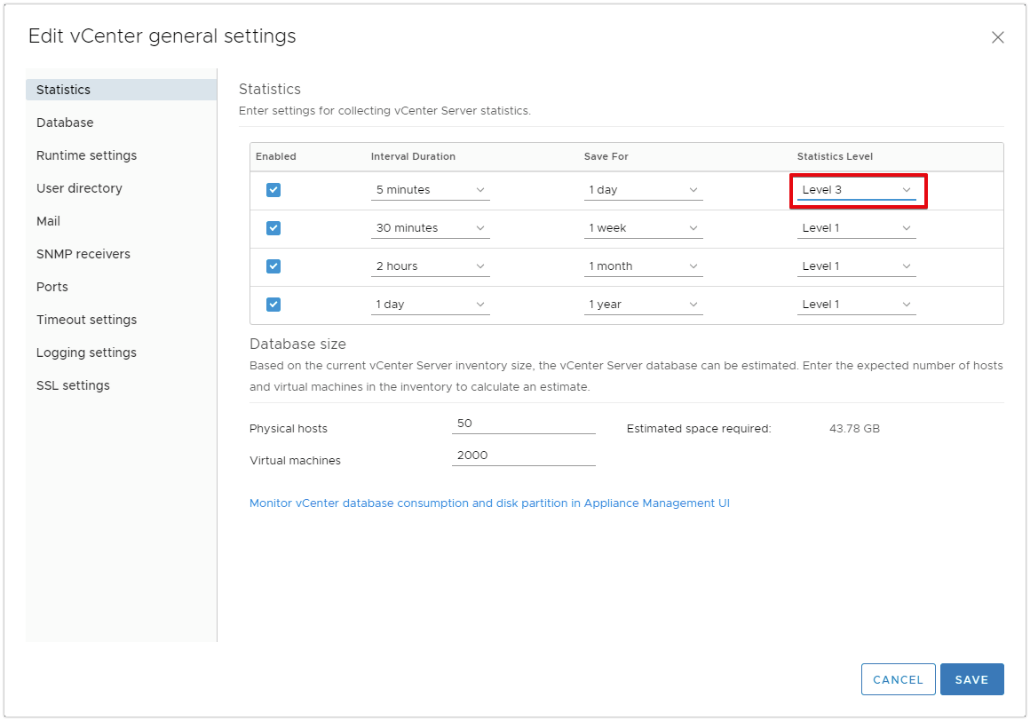Click the Enabled column header
The image size is (1030, 721).
[x=276, y=156]
